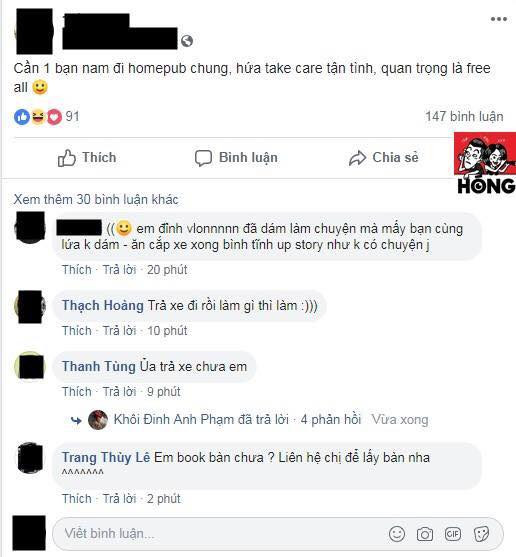Open Thạch Hoàng's profile name
The height and width of the screenshot is (557, 516).
103,305
